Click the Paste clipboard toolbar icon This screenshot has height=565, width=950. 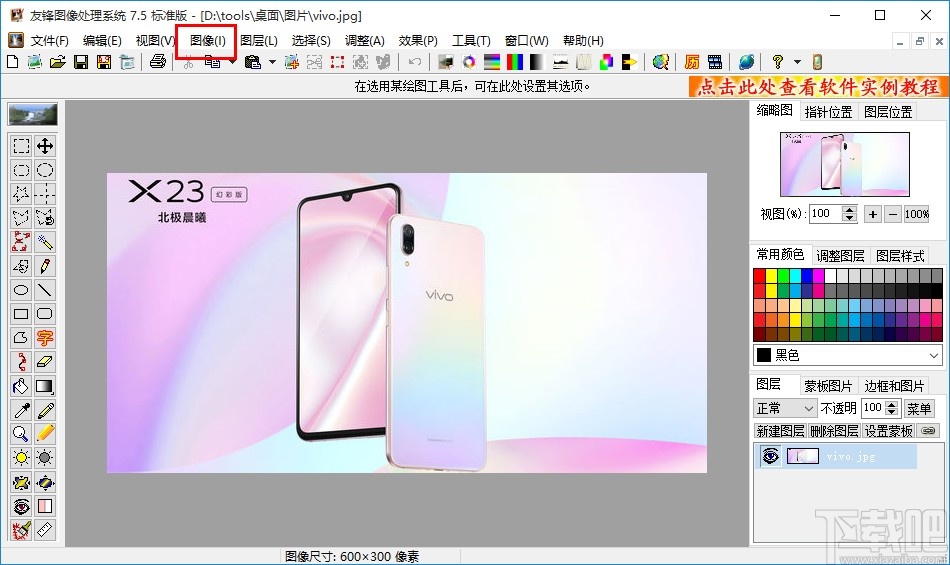pos(253,62)
